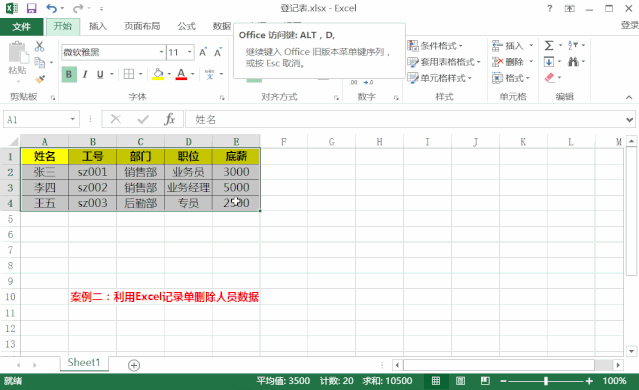Switch to Page Layout view icon

[460, 381]
